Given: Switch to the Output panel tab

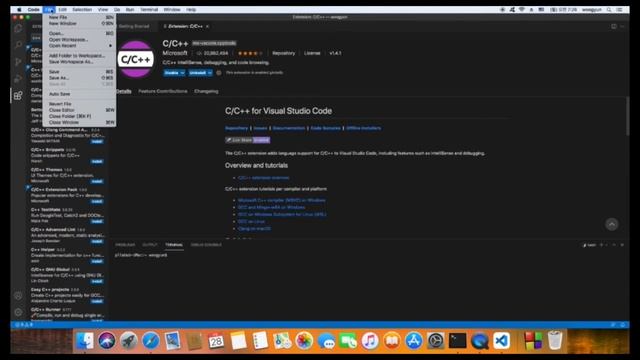Looking at the screenshot, I should 150,245.
